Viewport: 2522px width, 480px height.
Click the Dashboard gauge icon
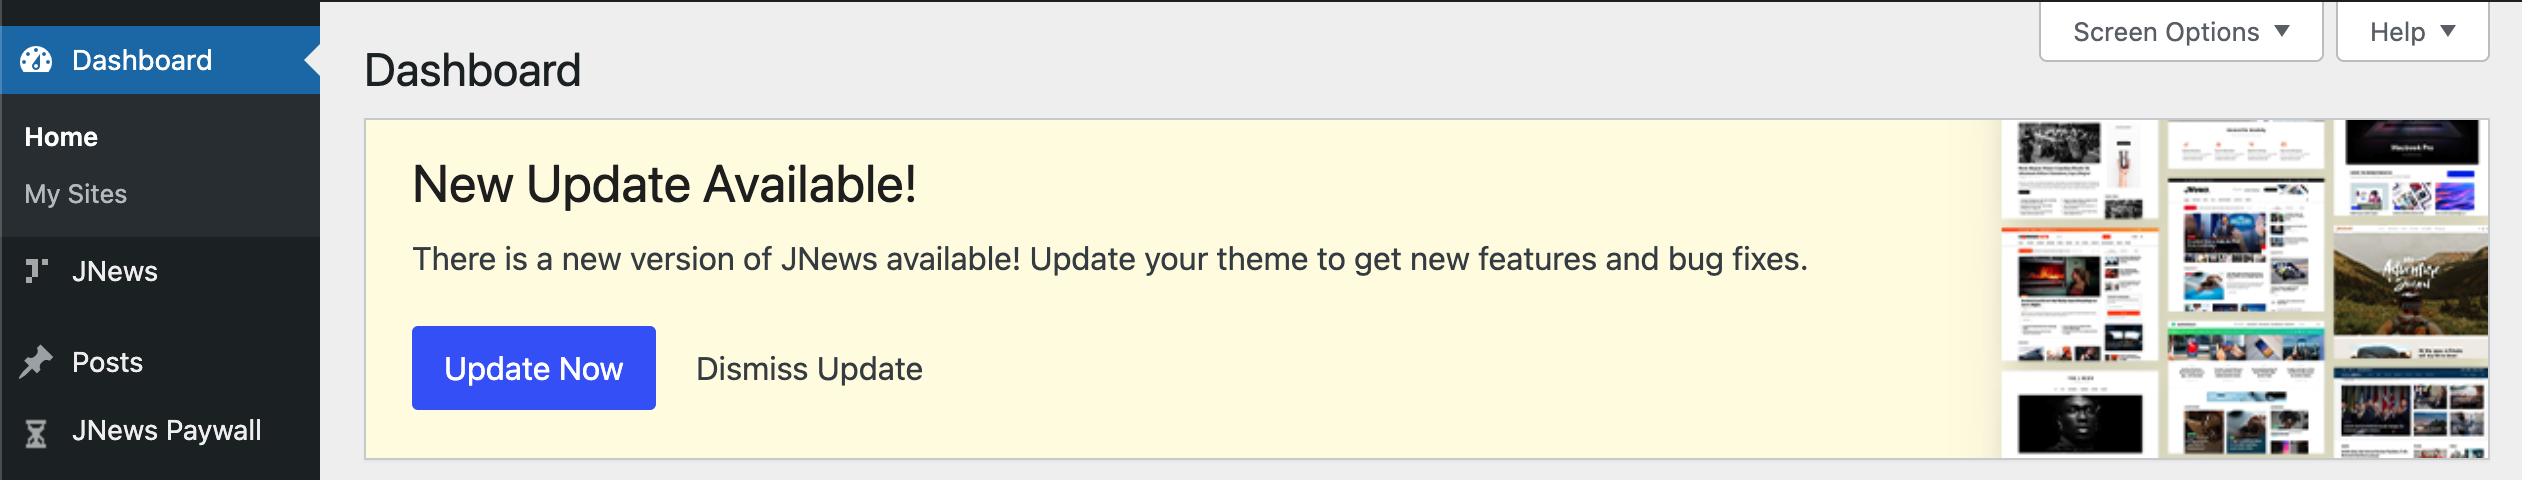[x=36, y=60]
